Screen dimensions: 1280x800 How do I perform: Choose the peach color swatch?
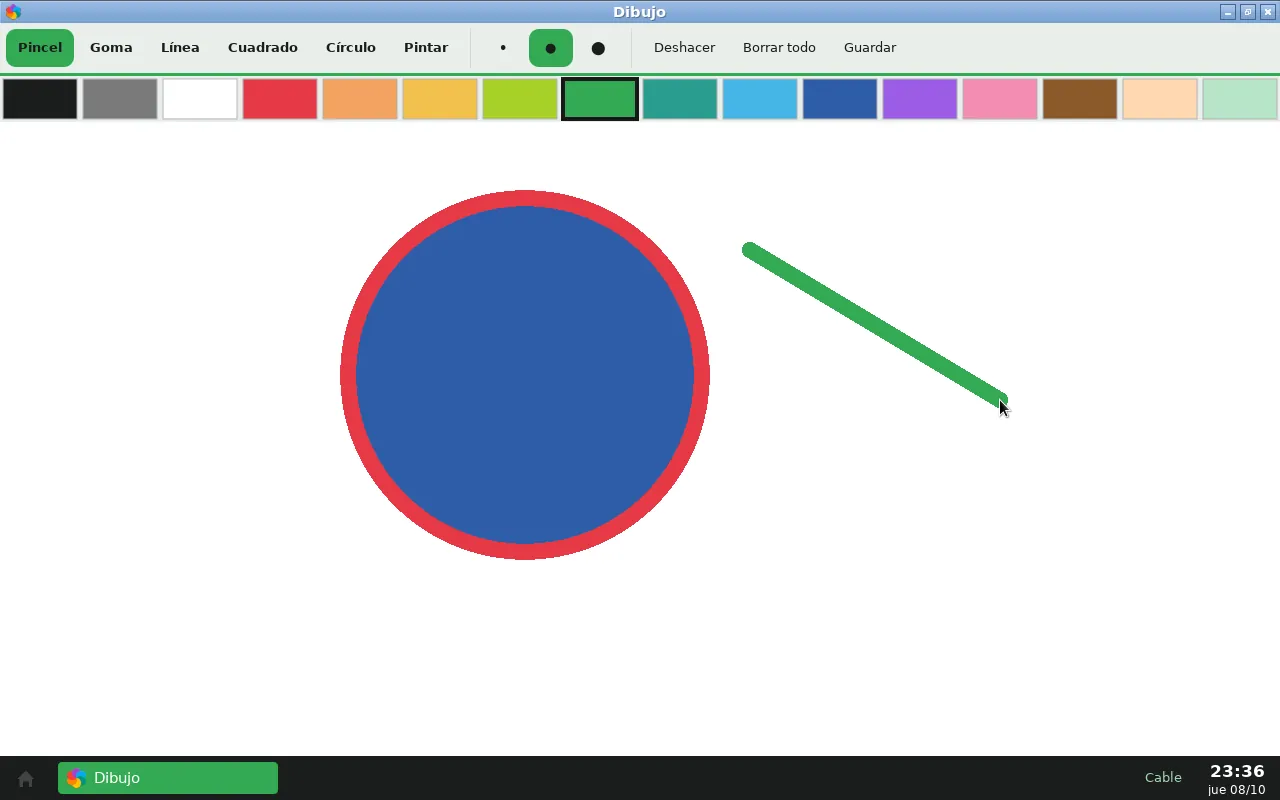pos(1160,99)
